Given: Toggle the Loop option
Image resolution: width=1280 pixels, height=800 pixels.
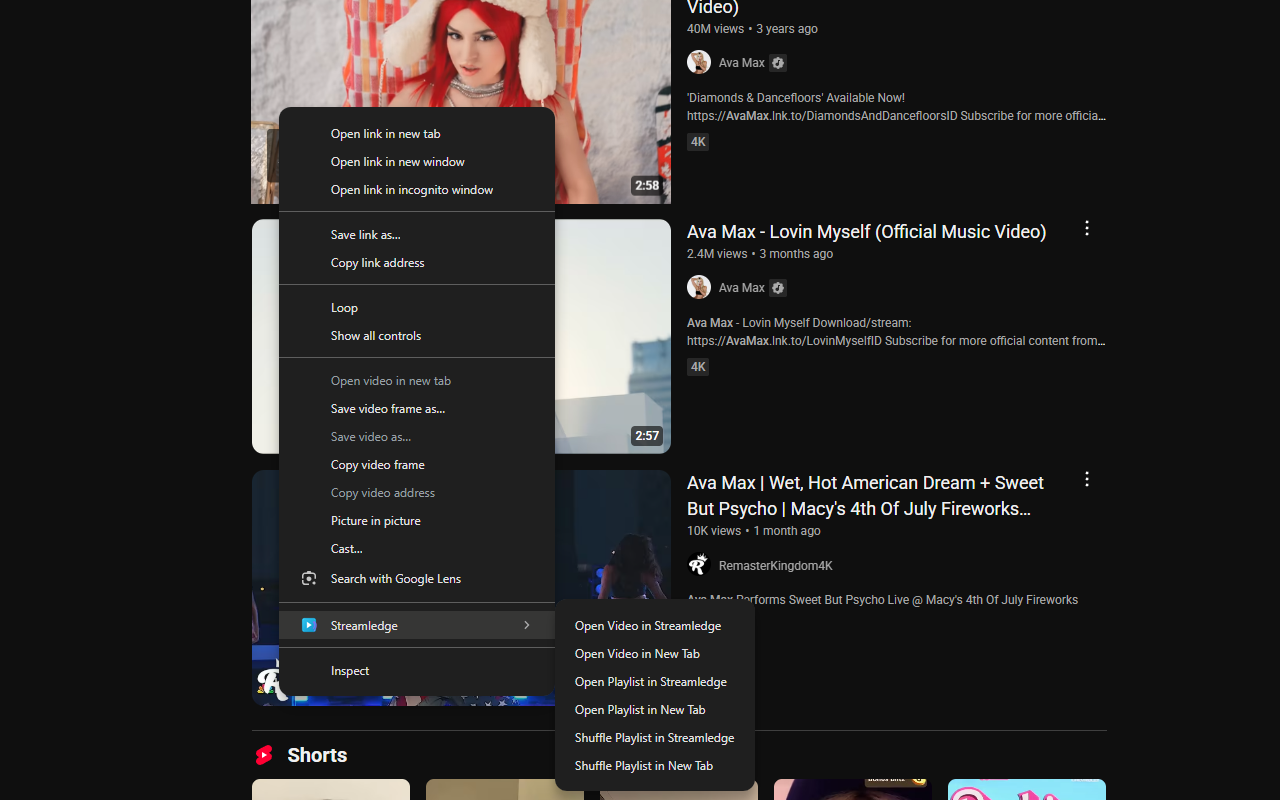Looking at the screenshot, I should 417,308.
